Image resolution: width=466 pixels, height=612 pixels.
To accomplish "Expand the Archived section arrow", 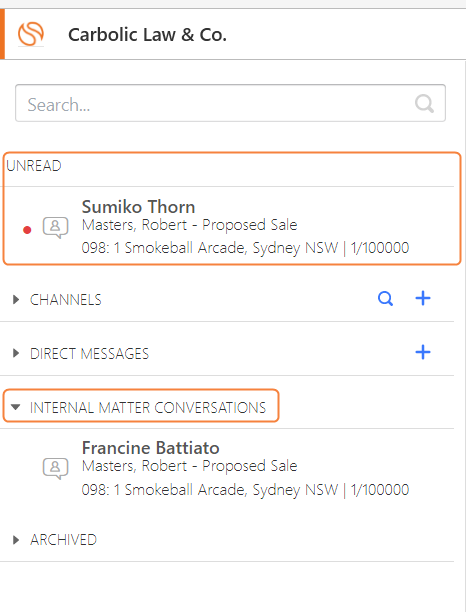I will pos(16,540).
